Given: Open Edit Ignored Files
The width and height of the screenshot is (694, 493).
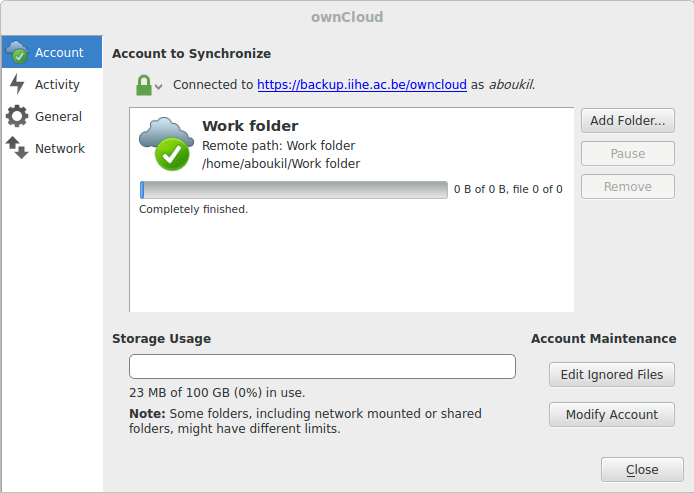Looking at the screenshot, I should (x=612, y=375).
